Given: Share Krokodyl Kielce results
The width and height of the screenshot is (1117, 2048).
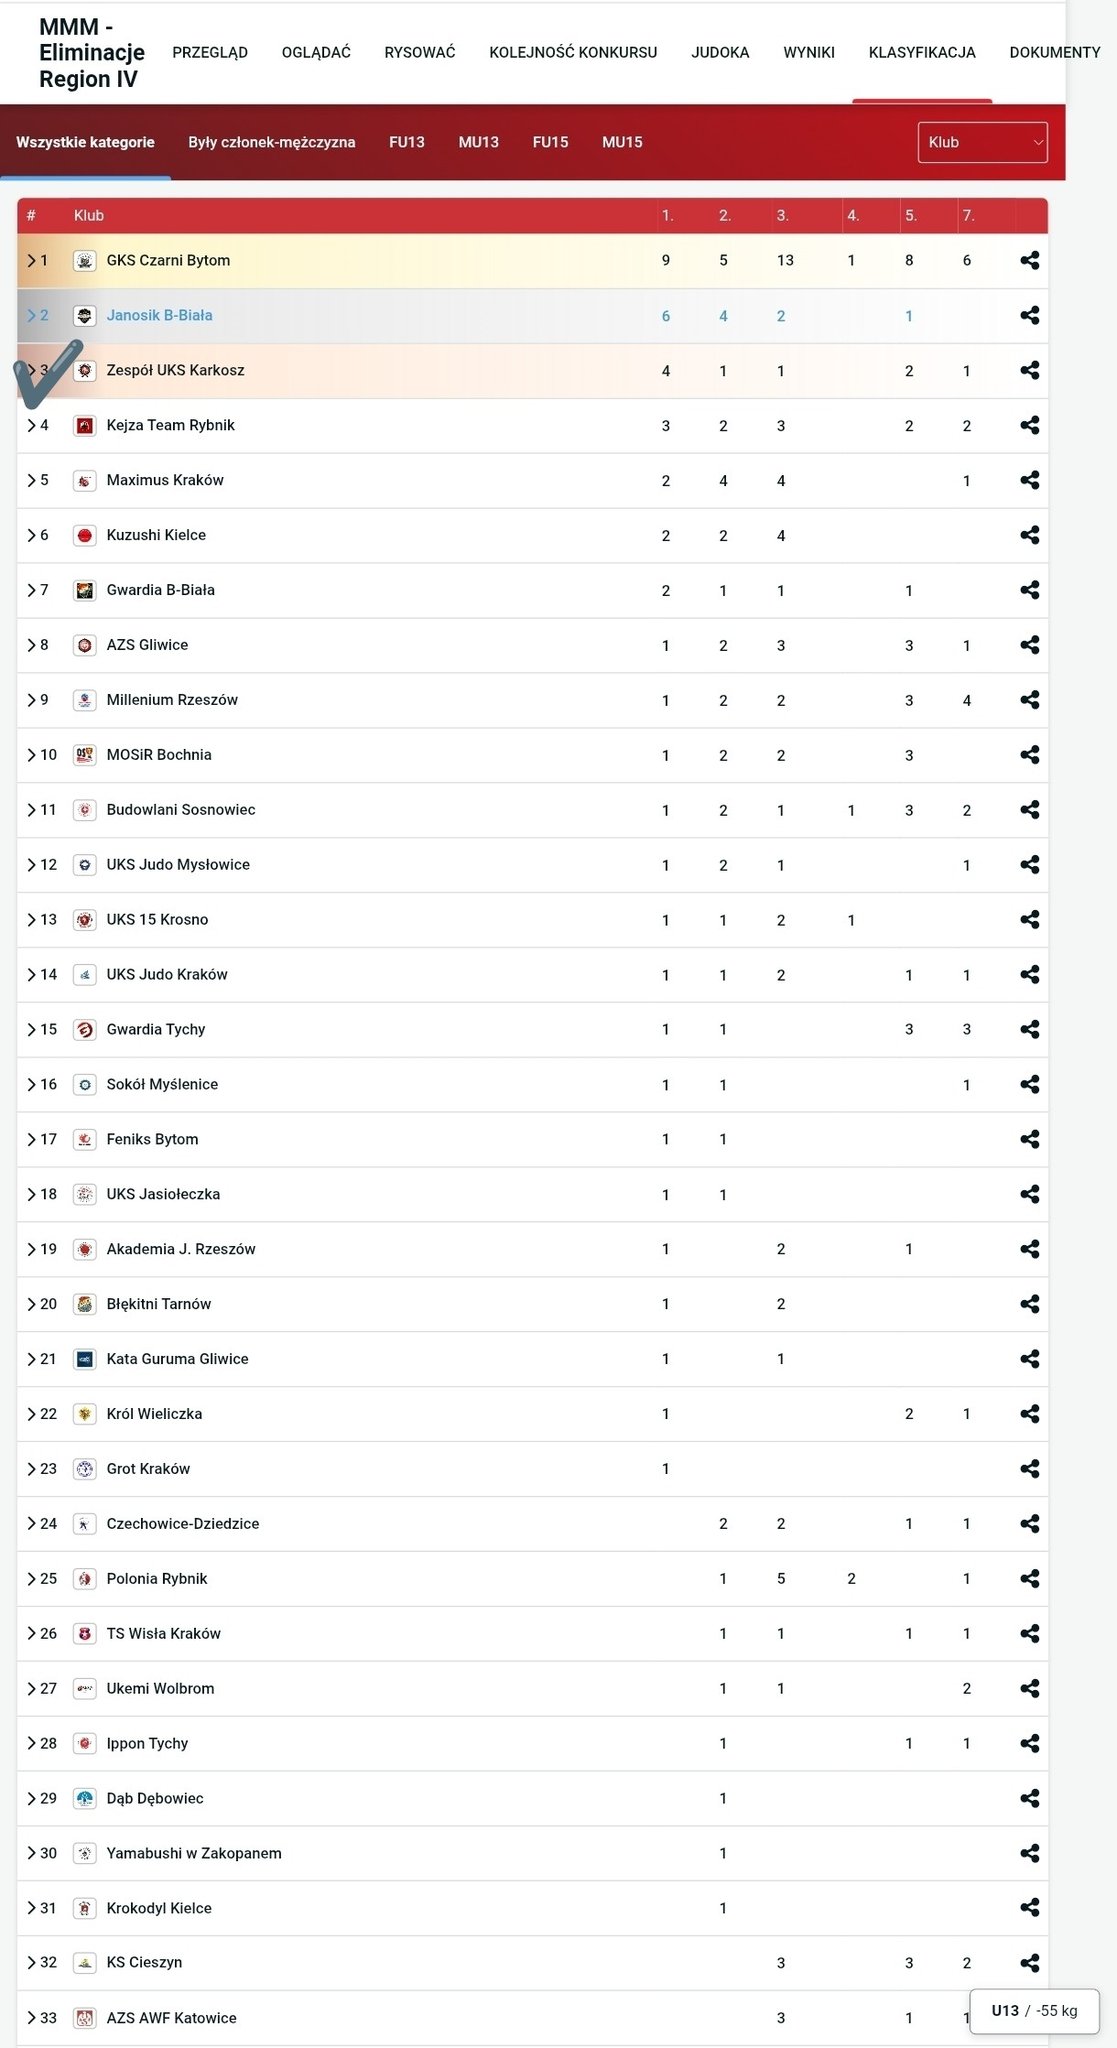Looking at the screenshot, I should pos(1029,1908).
